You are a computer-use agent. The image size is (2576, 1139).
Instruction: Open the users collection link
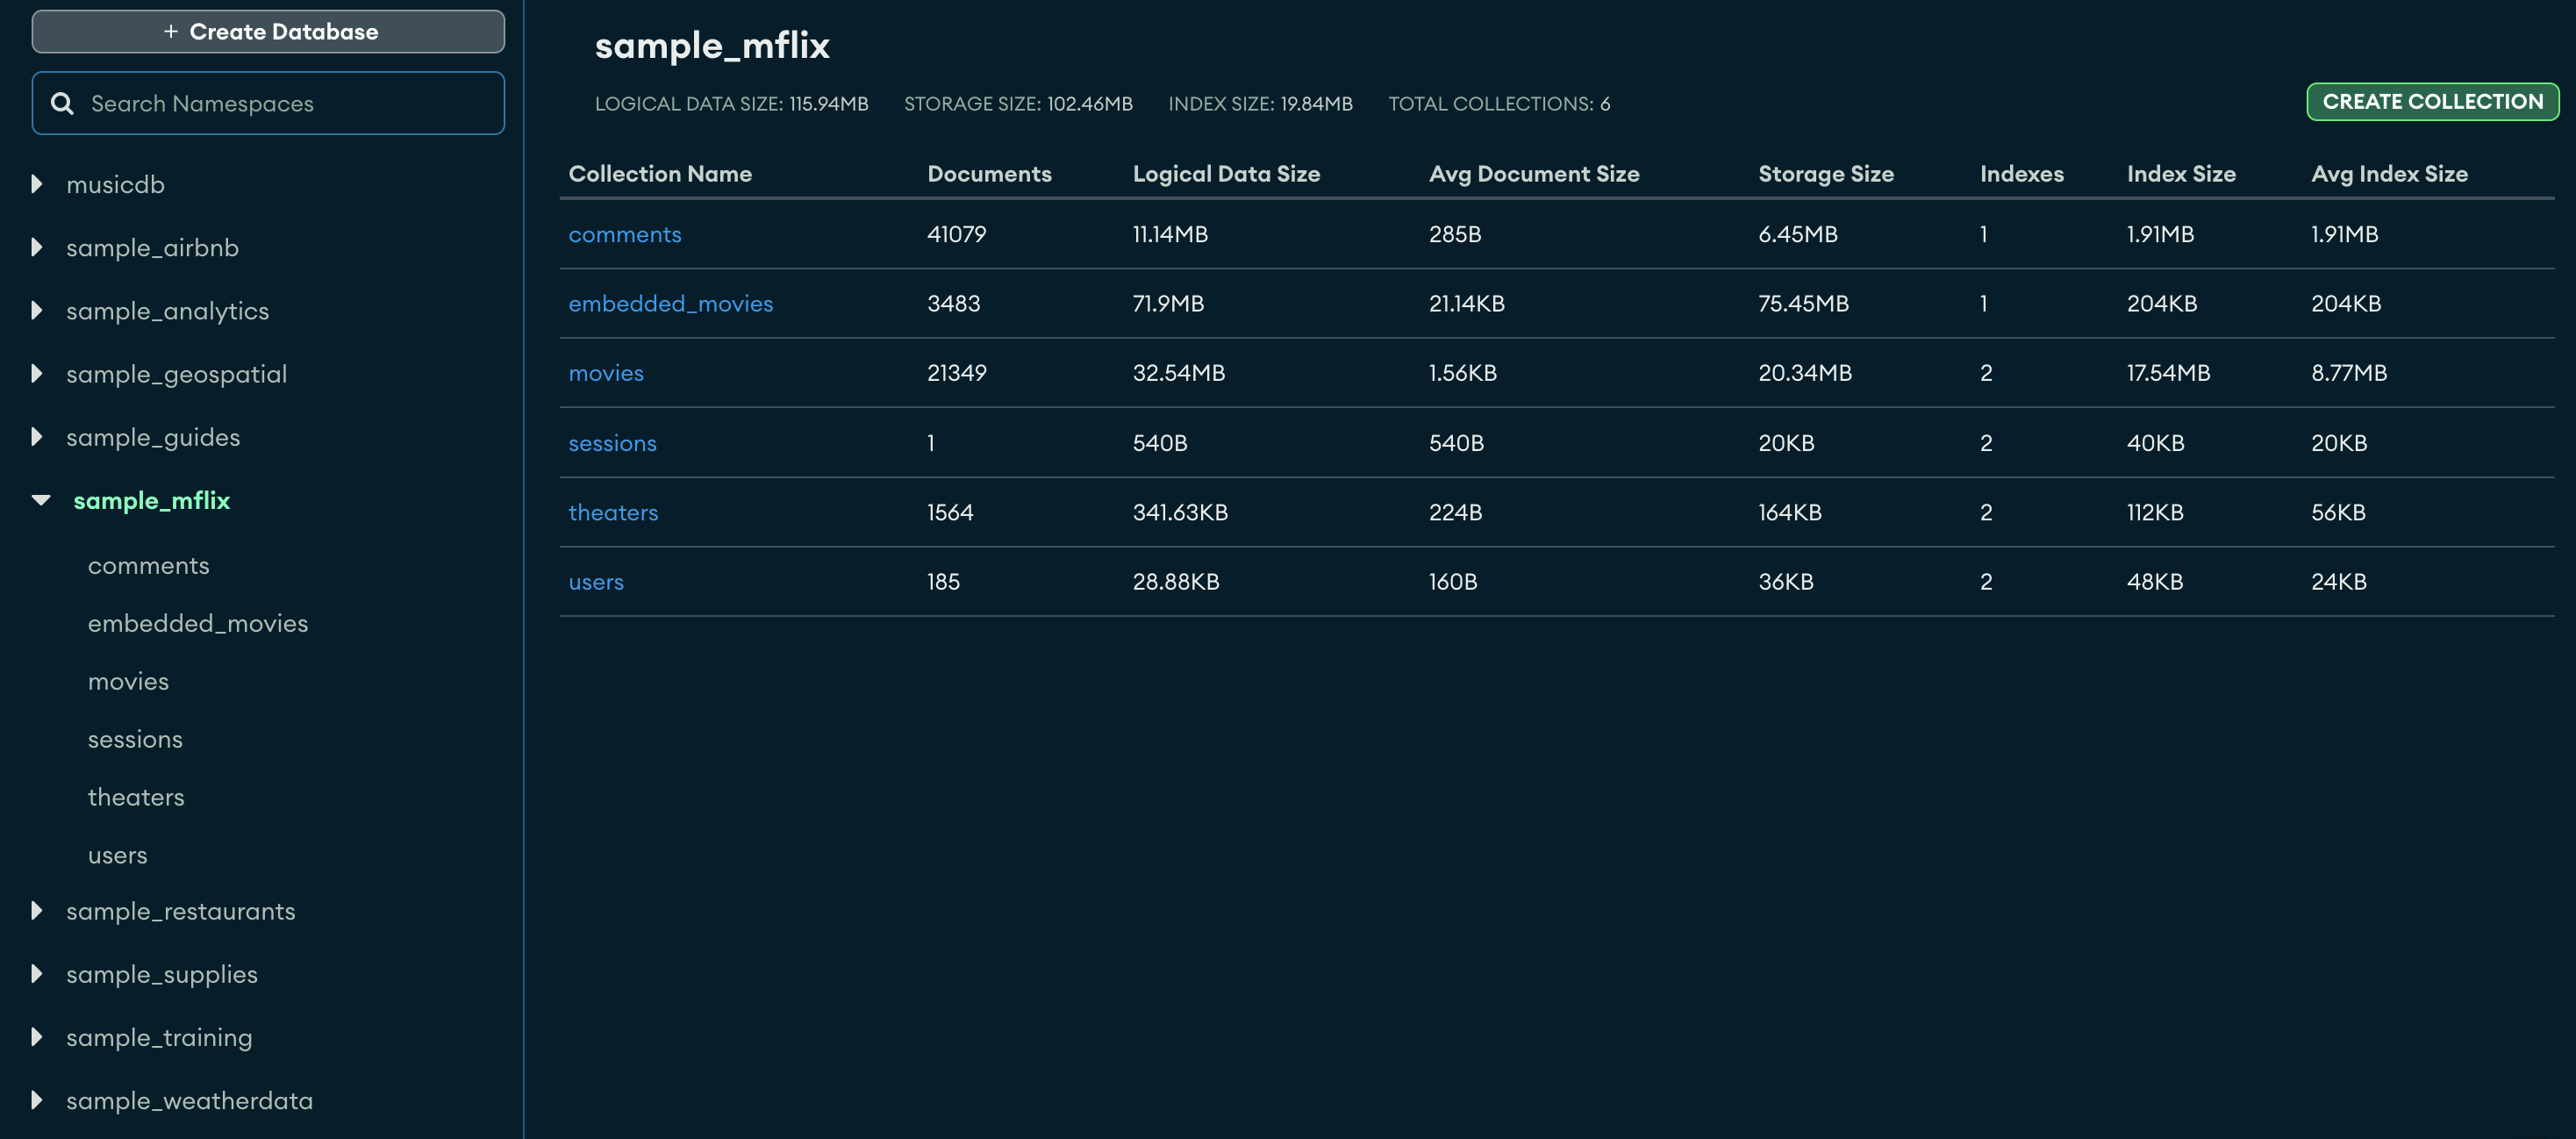tap(596, 581)
